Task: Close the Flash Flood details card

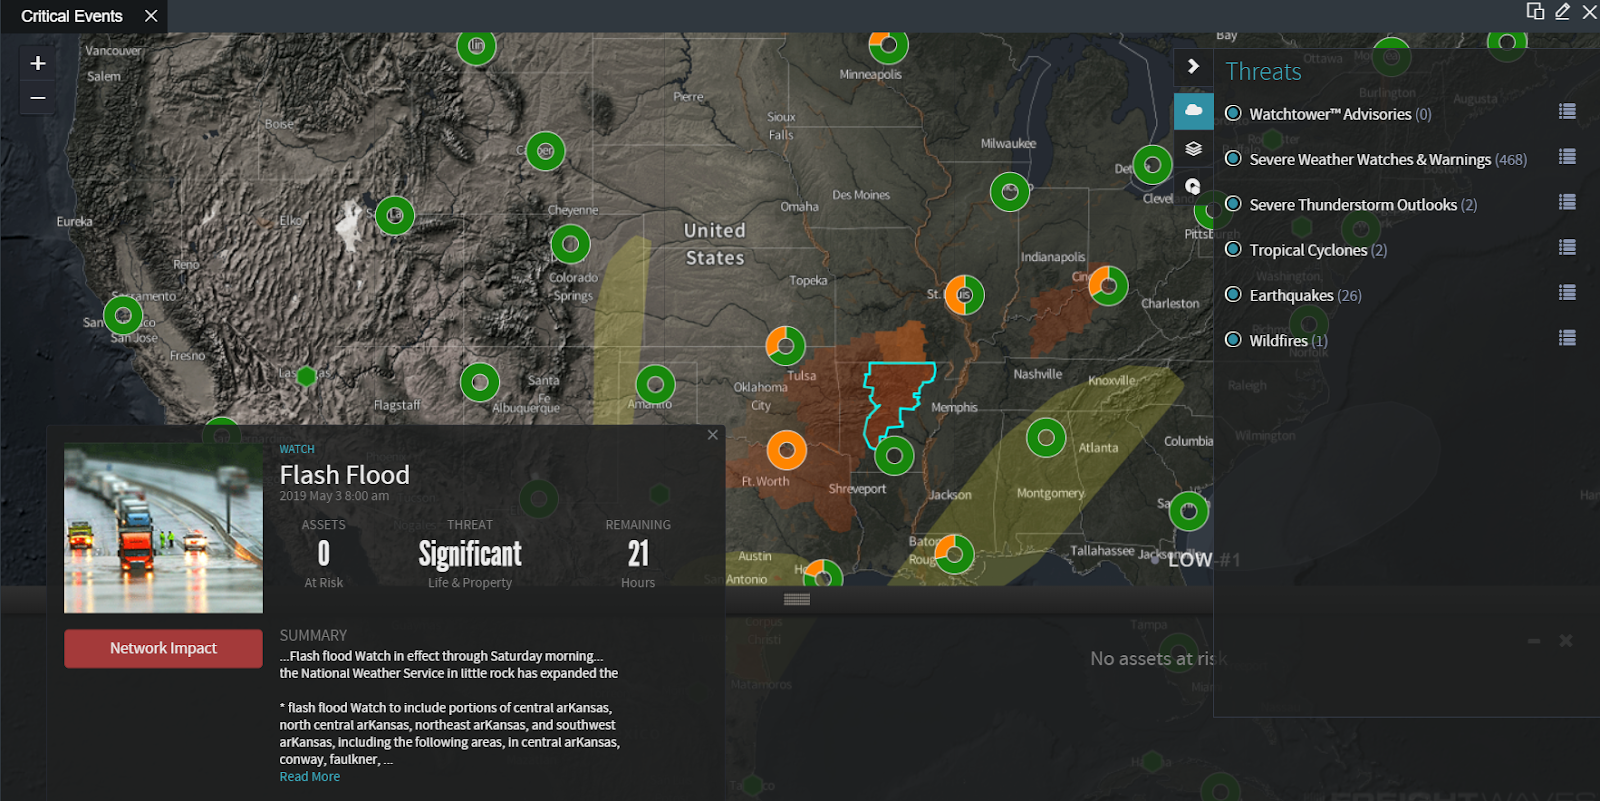Action: coord(712,435)
